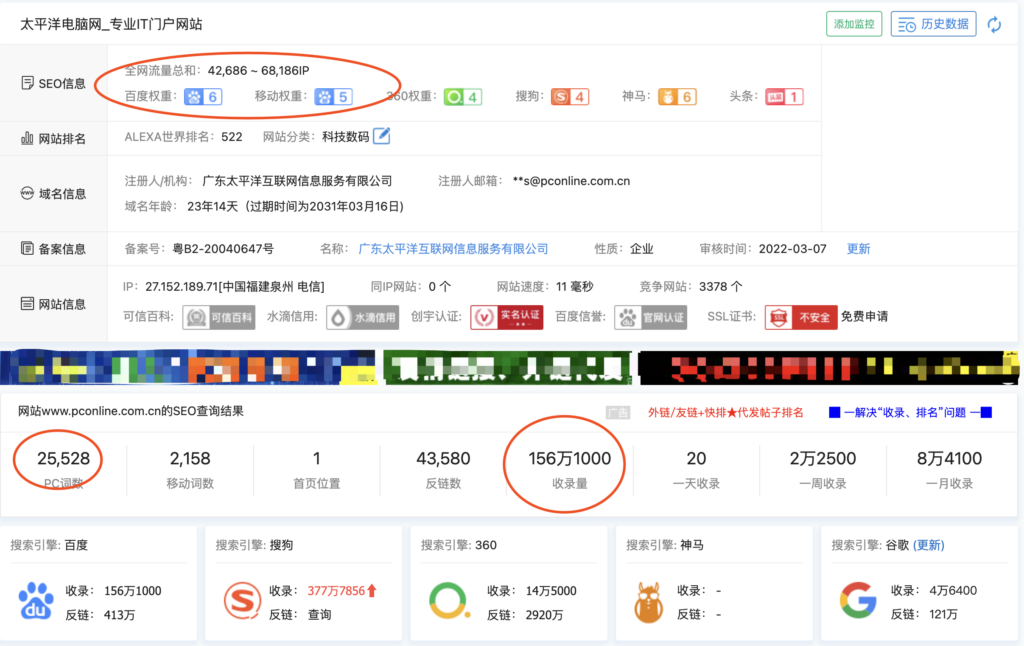This screenshot has height=646, width=1024.
Task: Click the middle green banner ad
Action: pyautogui.click(x=507, y=367)
